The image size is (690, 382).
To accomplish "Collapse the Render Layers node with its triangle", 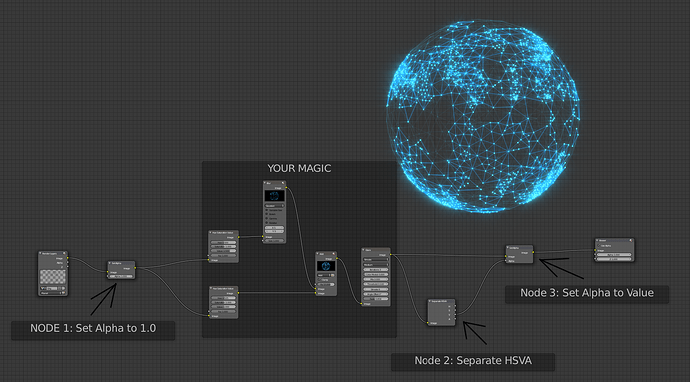I will (40, 253).
